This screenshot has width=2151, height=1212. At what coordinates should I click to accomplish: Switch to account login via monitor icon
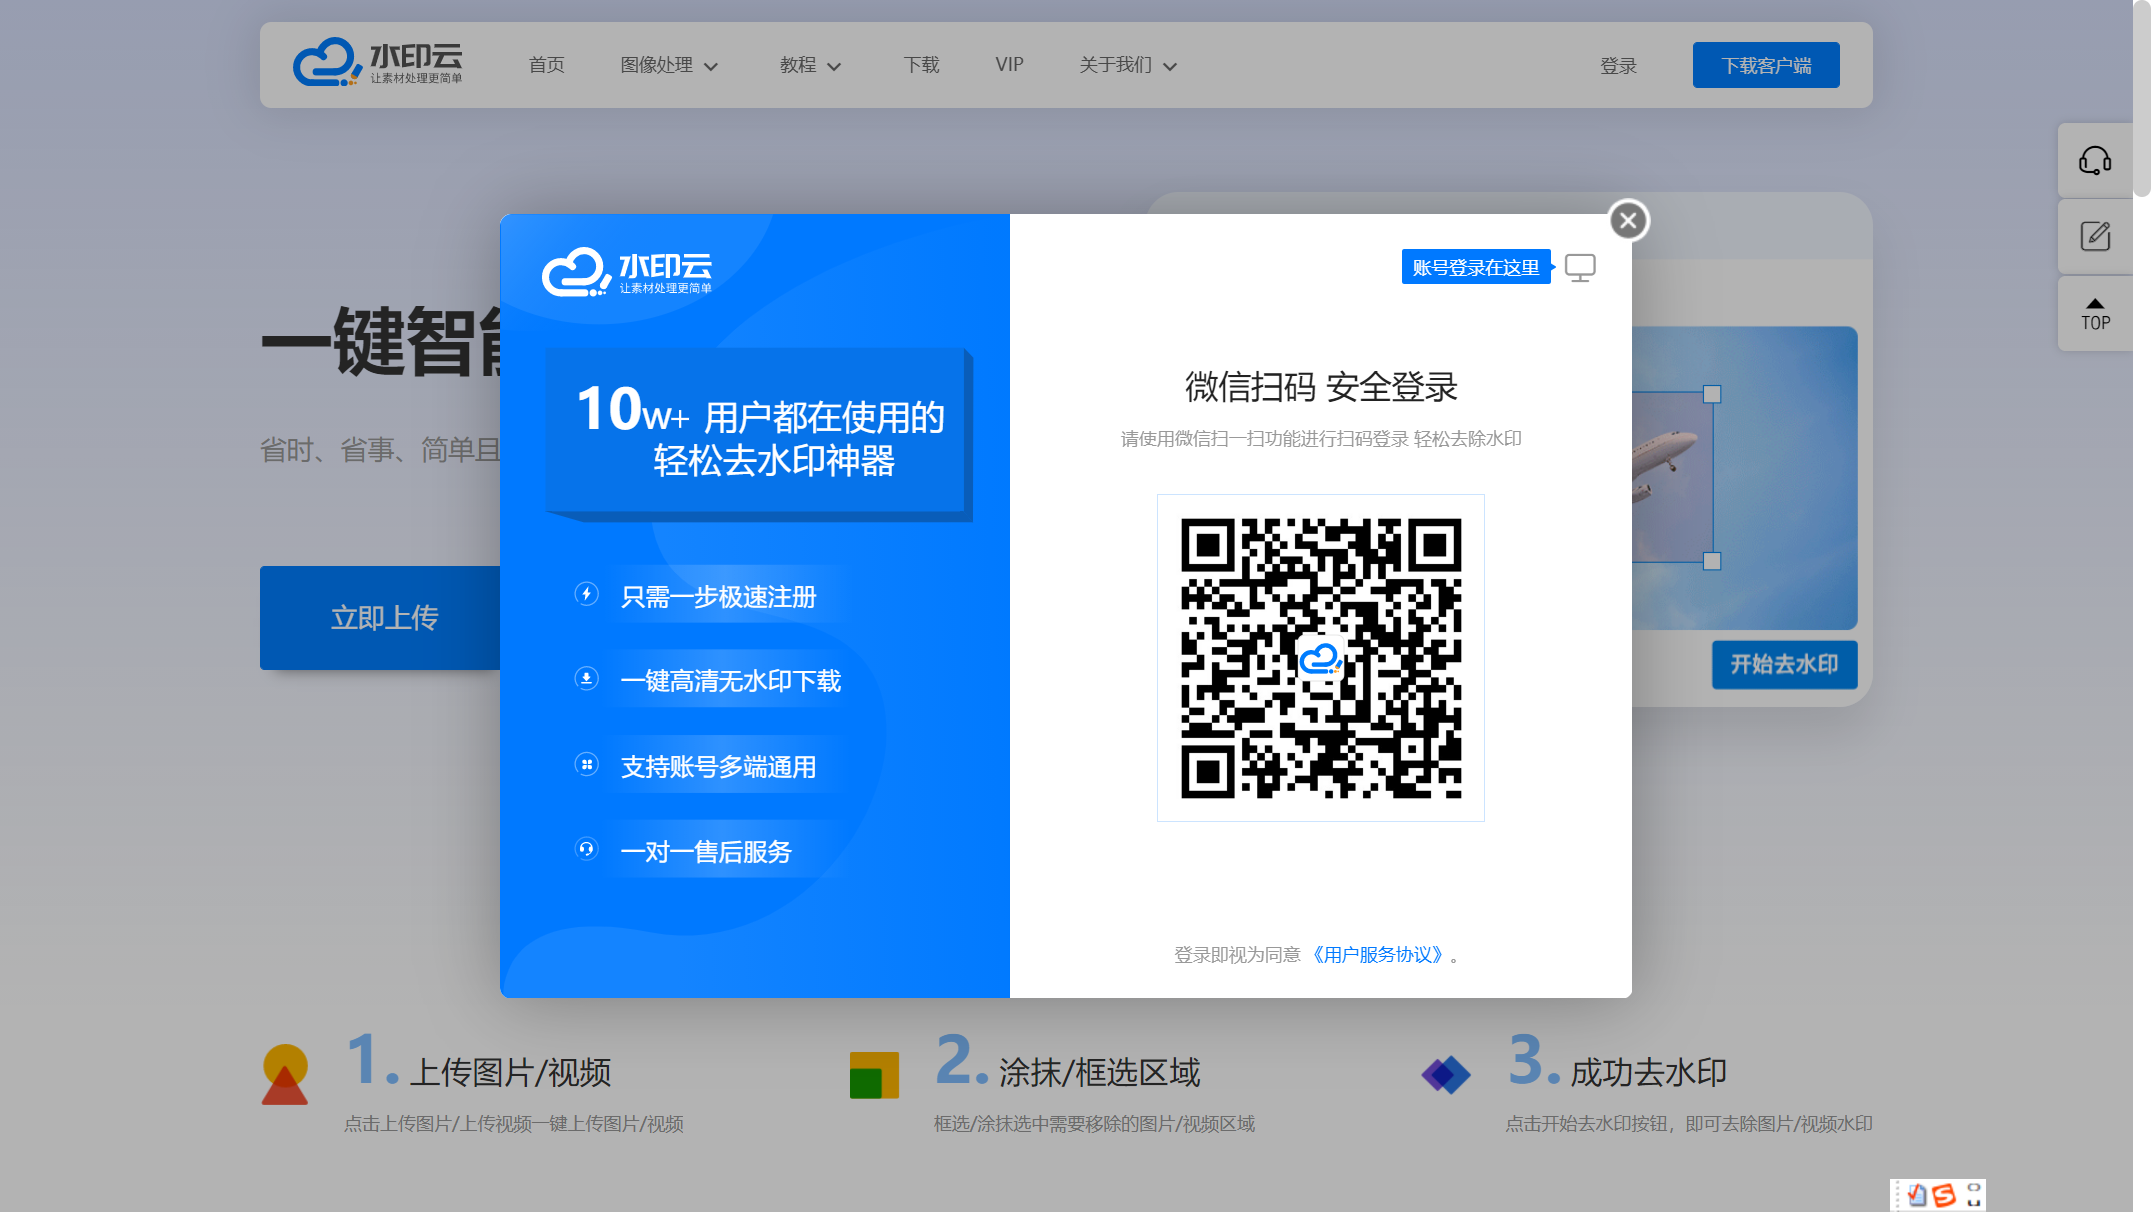point(1580,267)
